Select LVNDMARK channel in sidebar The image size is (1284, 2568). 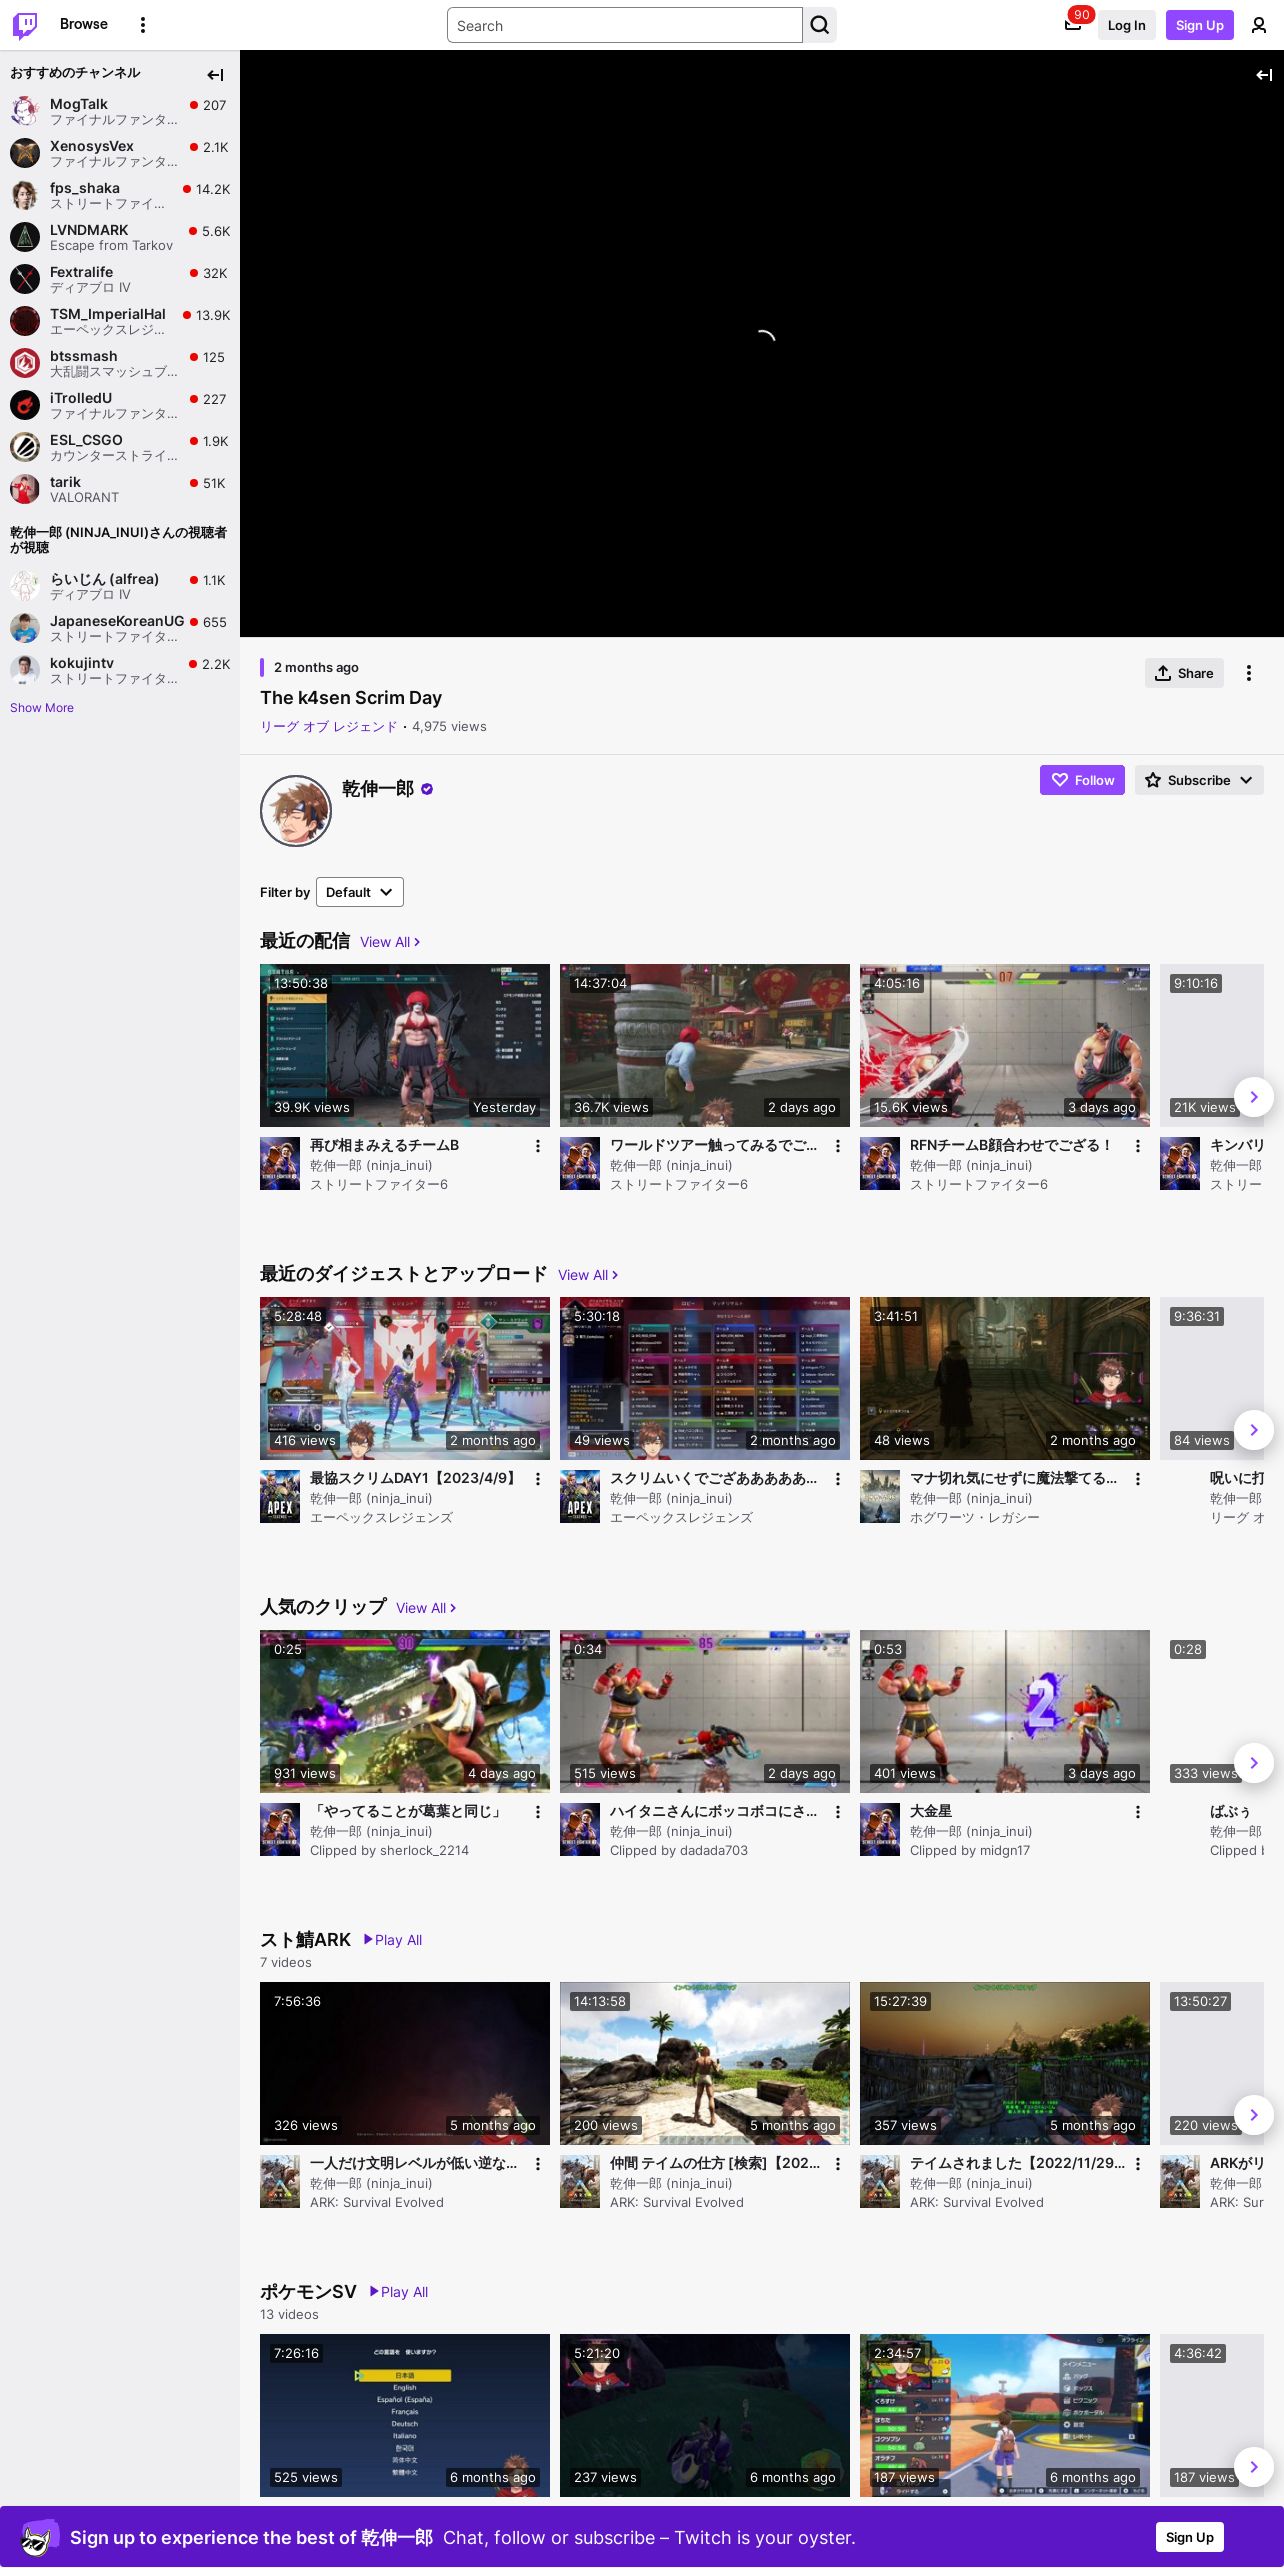[120, 237]
